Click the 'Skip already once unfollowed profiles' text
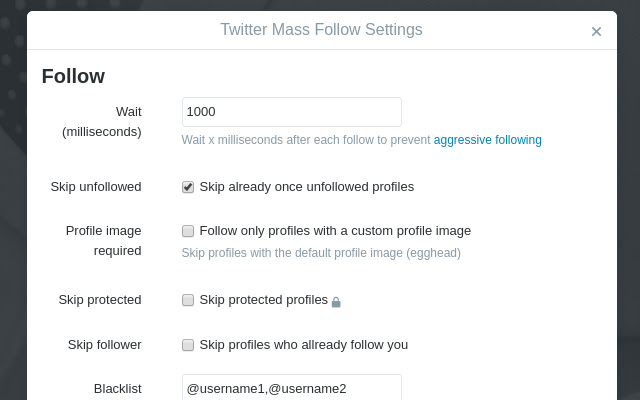Viewport: 640px width, 400px height. coord(306,186)
